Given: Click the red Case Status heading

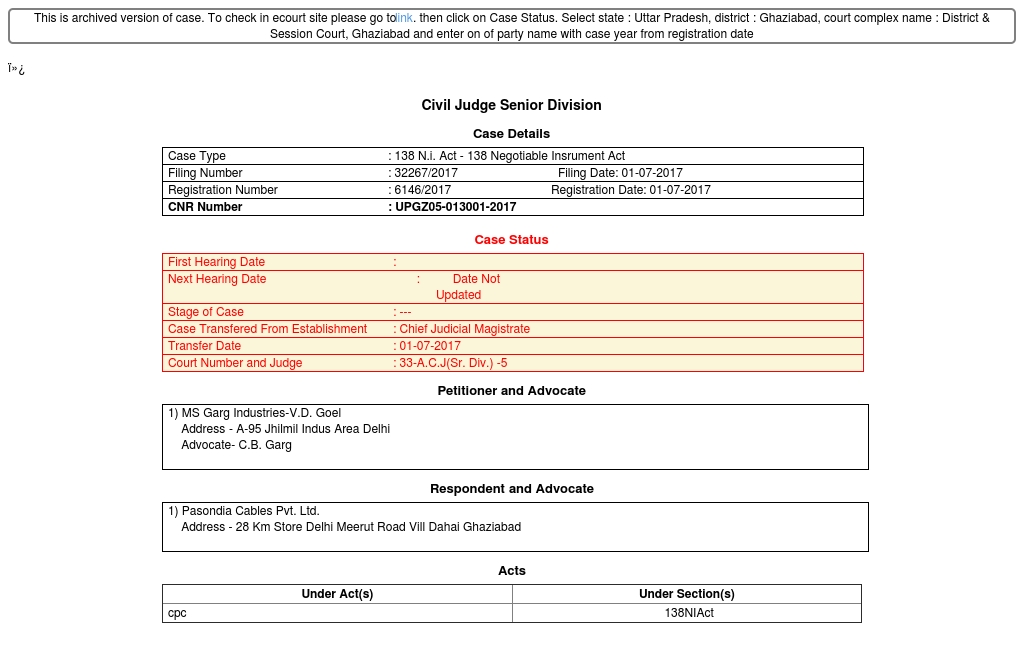Looking at the screenshot, I should pos(511,240).
